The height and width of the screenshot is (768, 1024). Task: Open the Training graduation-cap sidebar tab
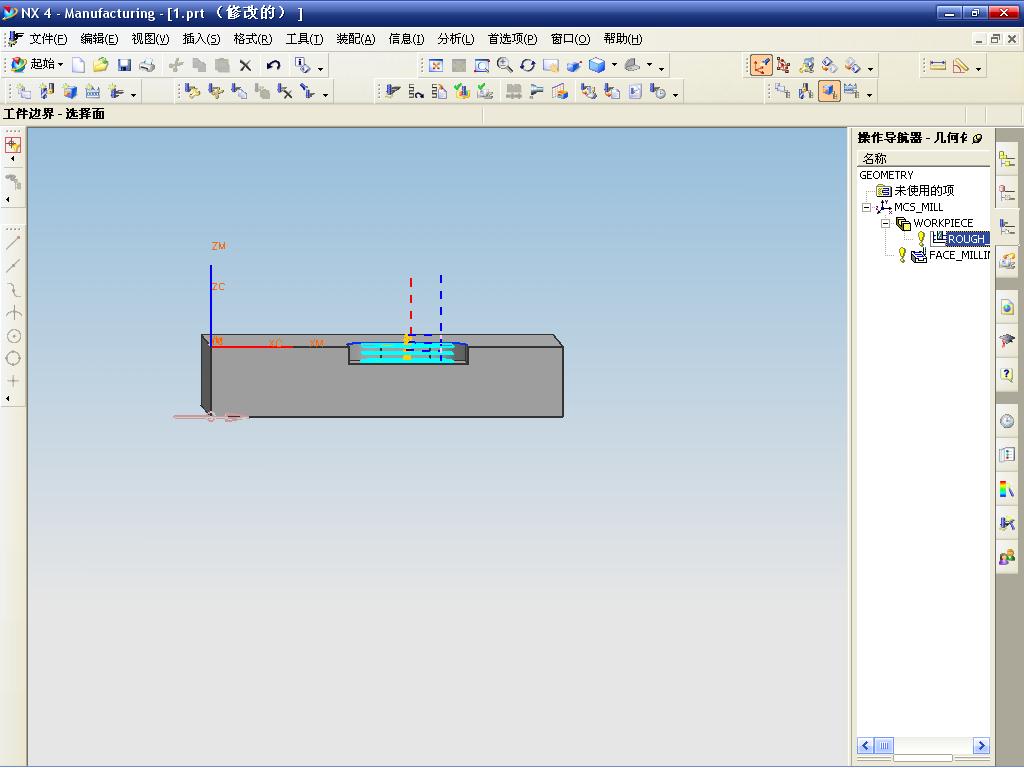point(1007,341)
